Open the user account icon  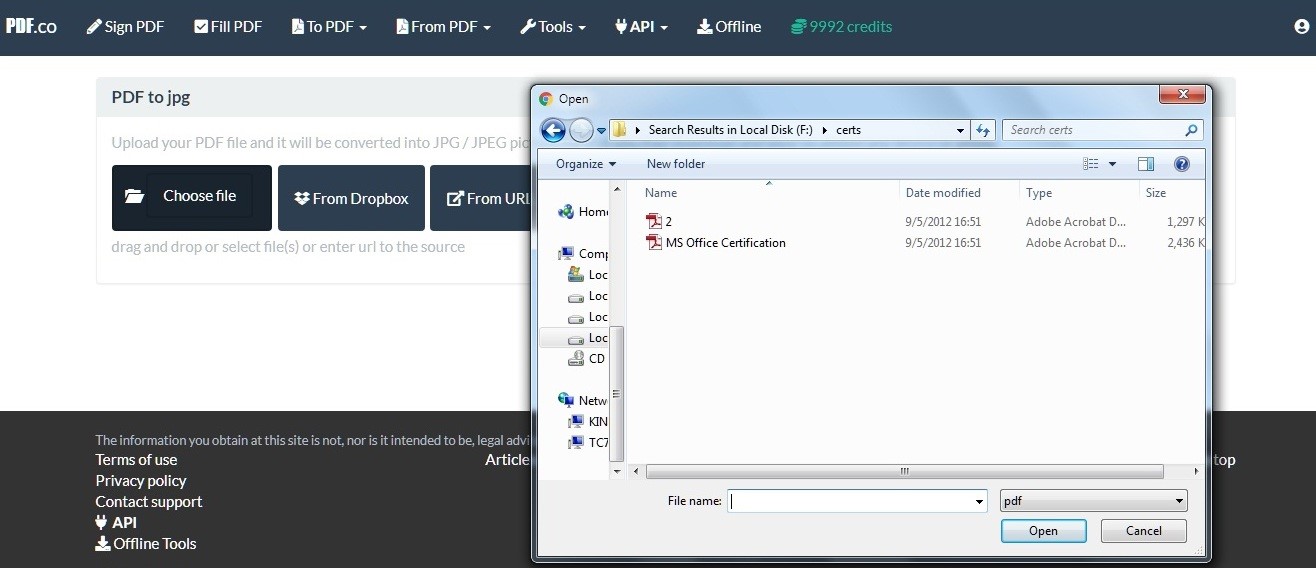(1301, 27)
